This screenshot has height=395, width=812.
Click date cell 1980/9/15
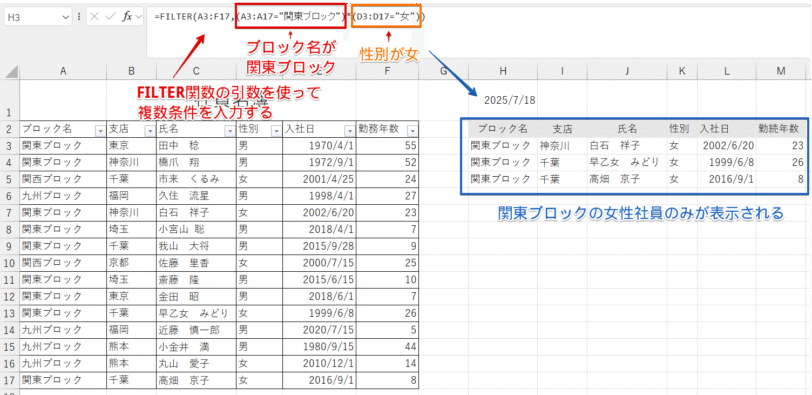pyautogui.click(x=319, y=346)
